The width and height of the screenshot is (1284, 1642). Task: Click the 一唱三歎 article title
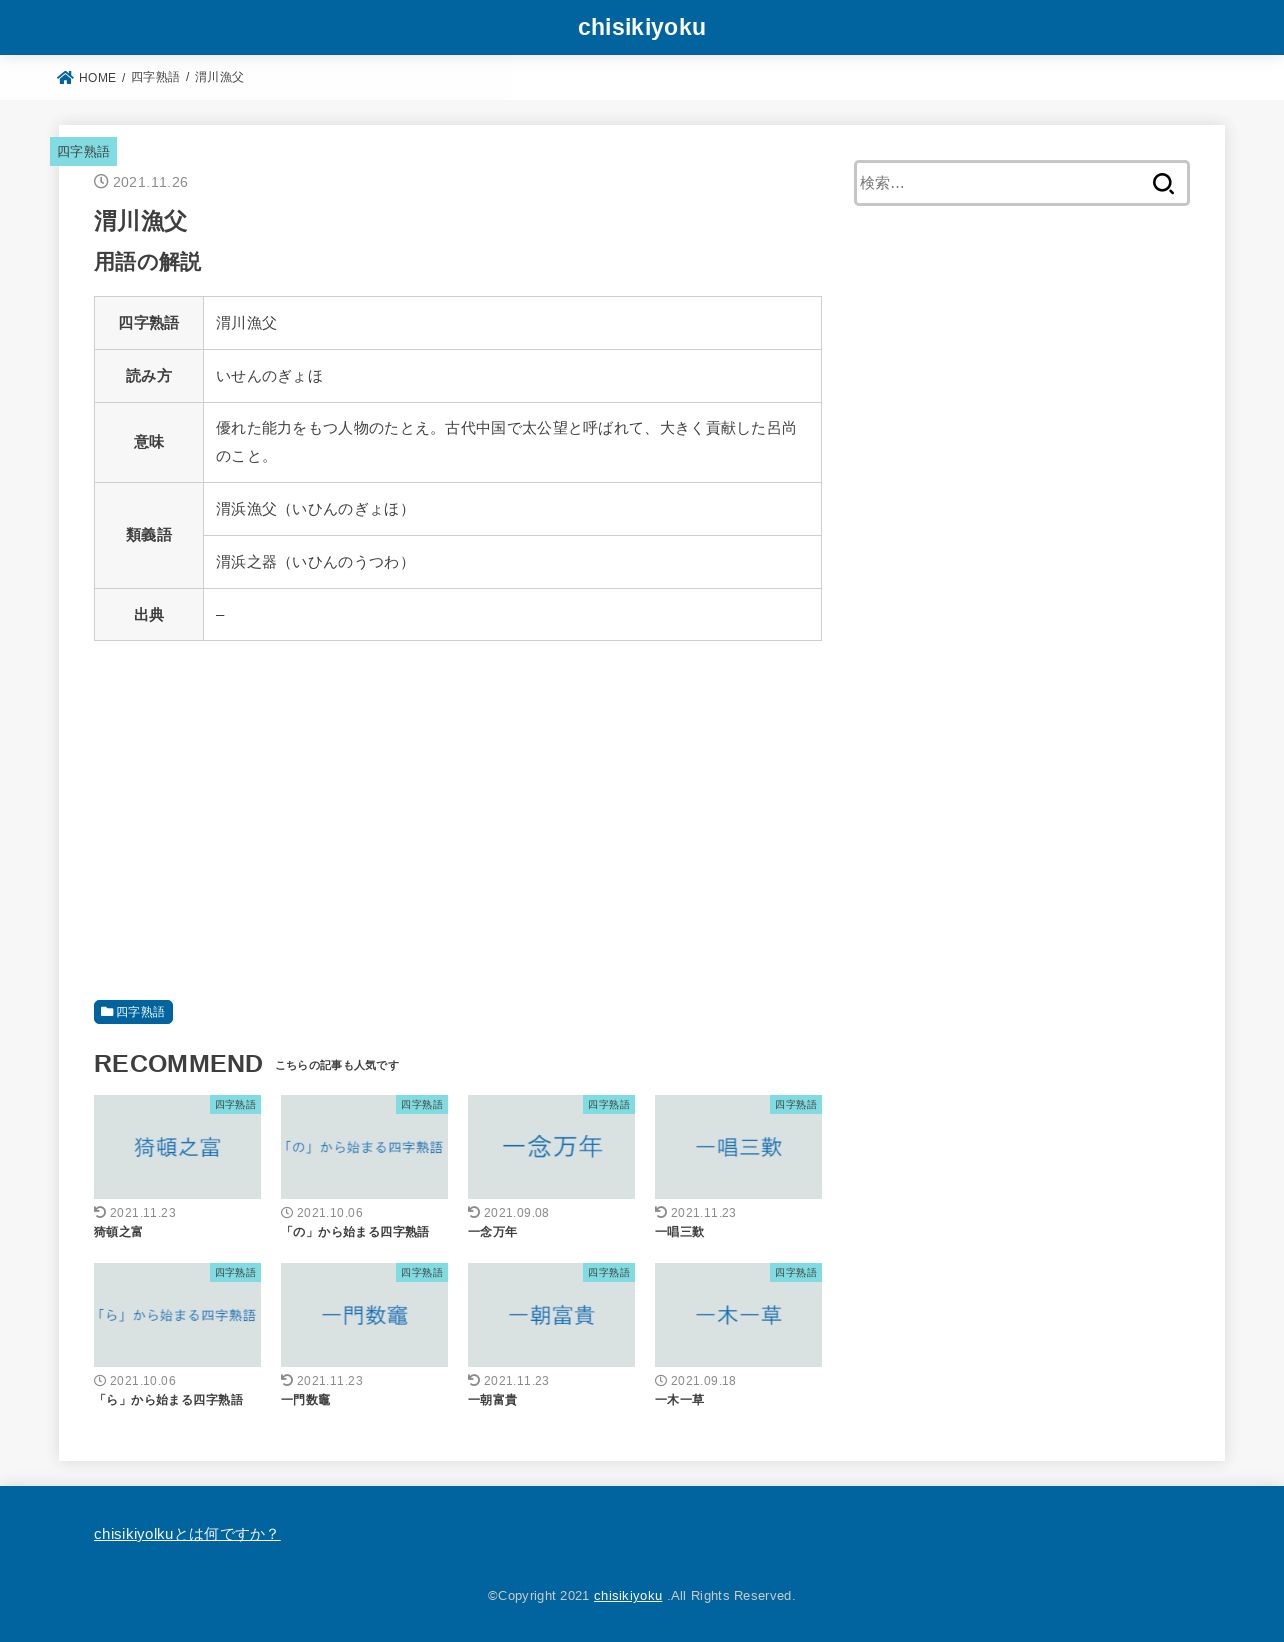[x=679, y=1232]
